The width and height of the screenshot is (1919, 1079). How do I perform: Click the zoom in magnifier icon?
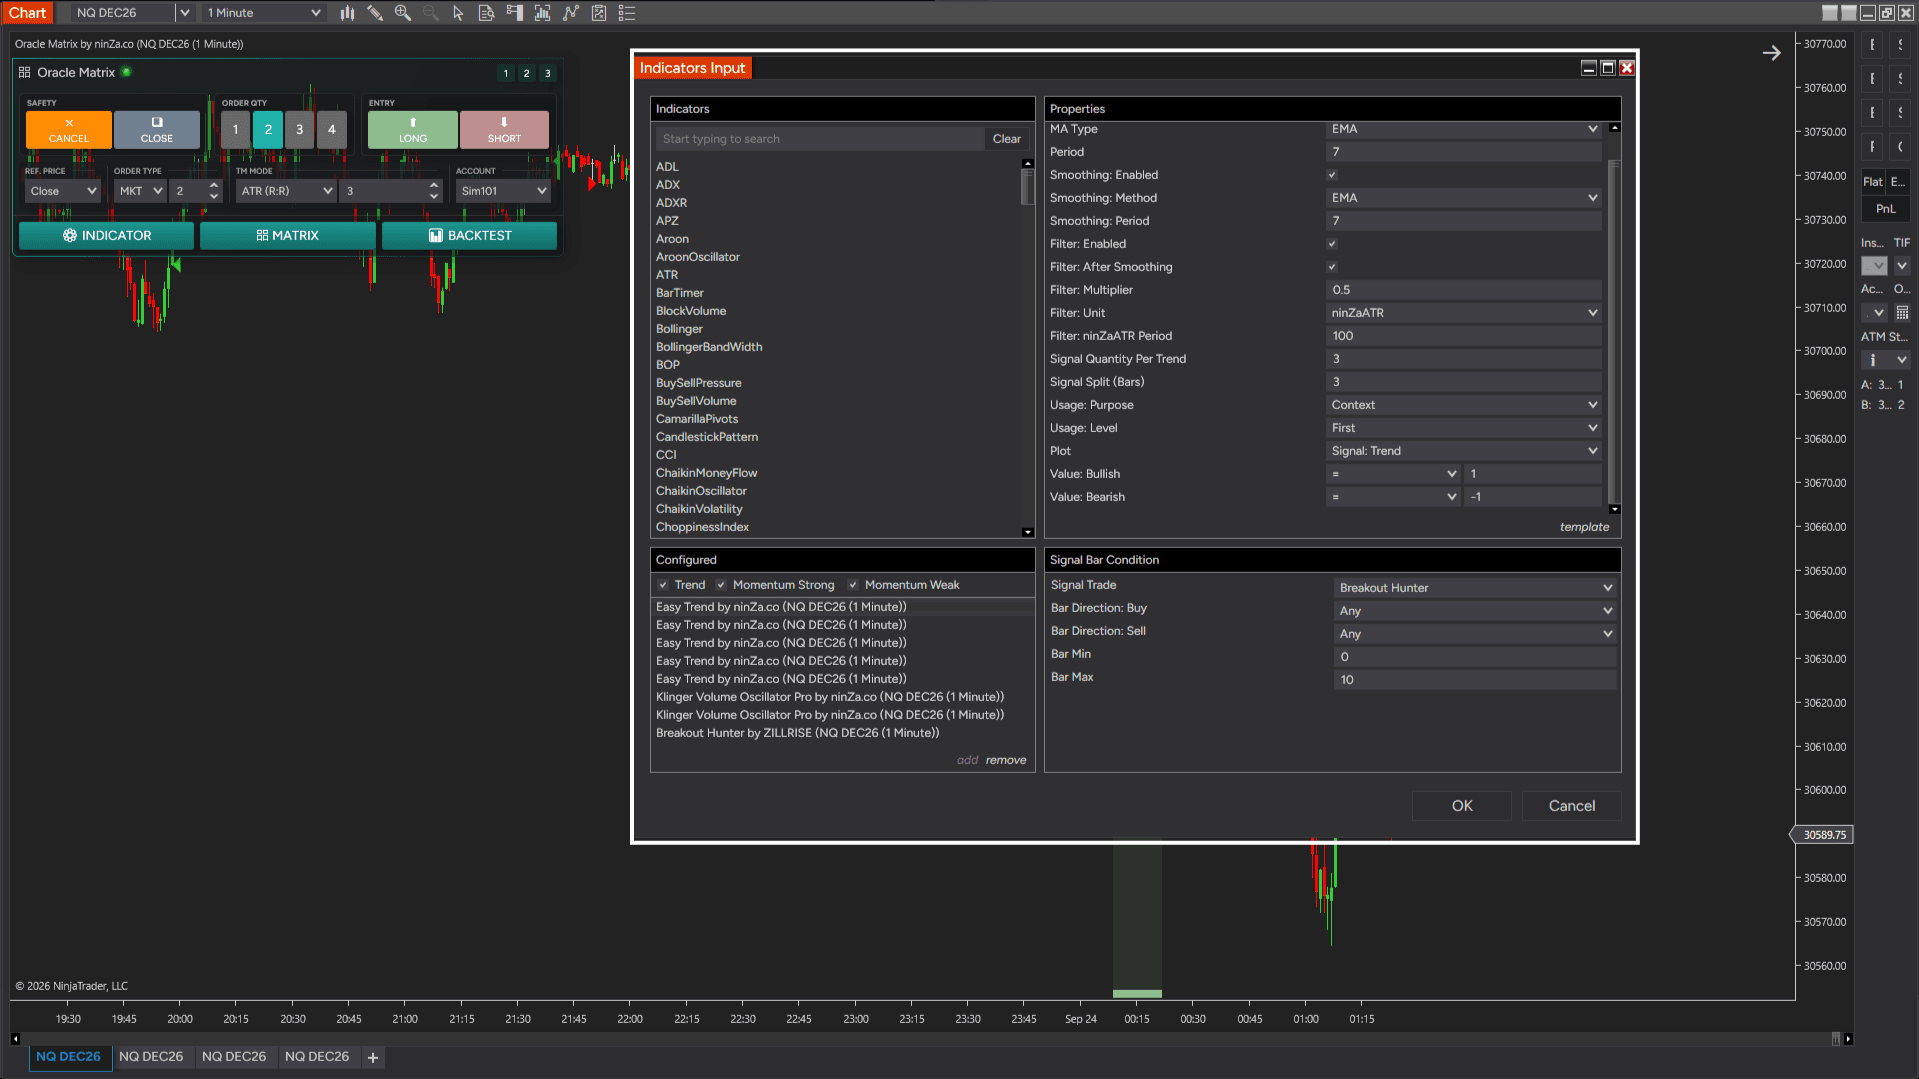point(403,13)
